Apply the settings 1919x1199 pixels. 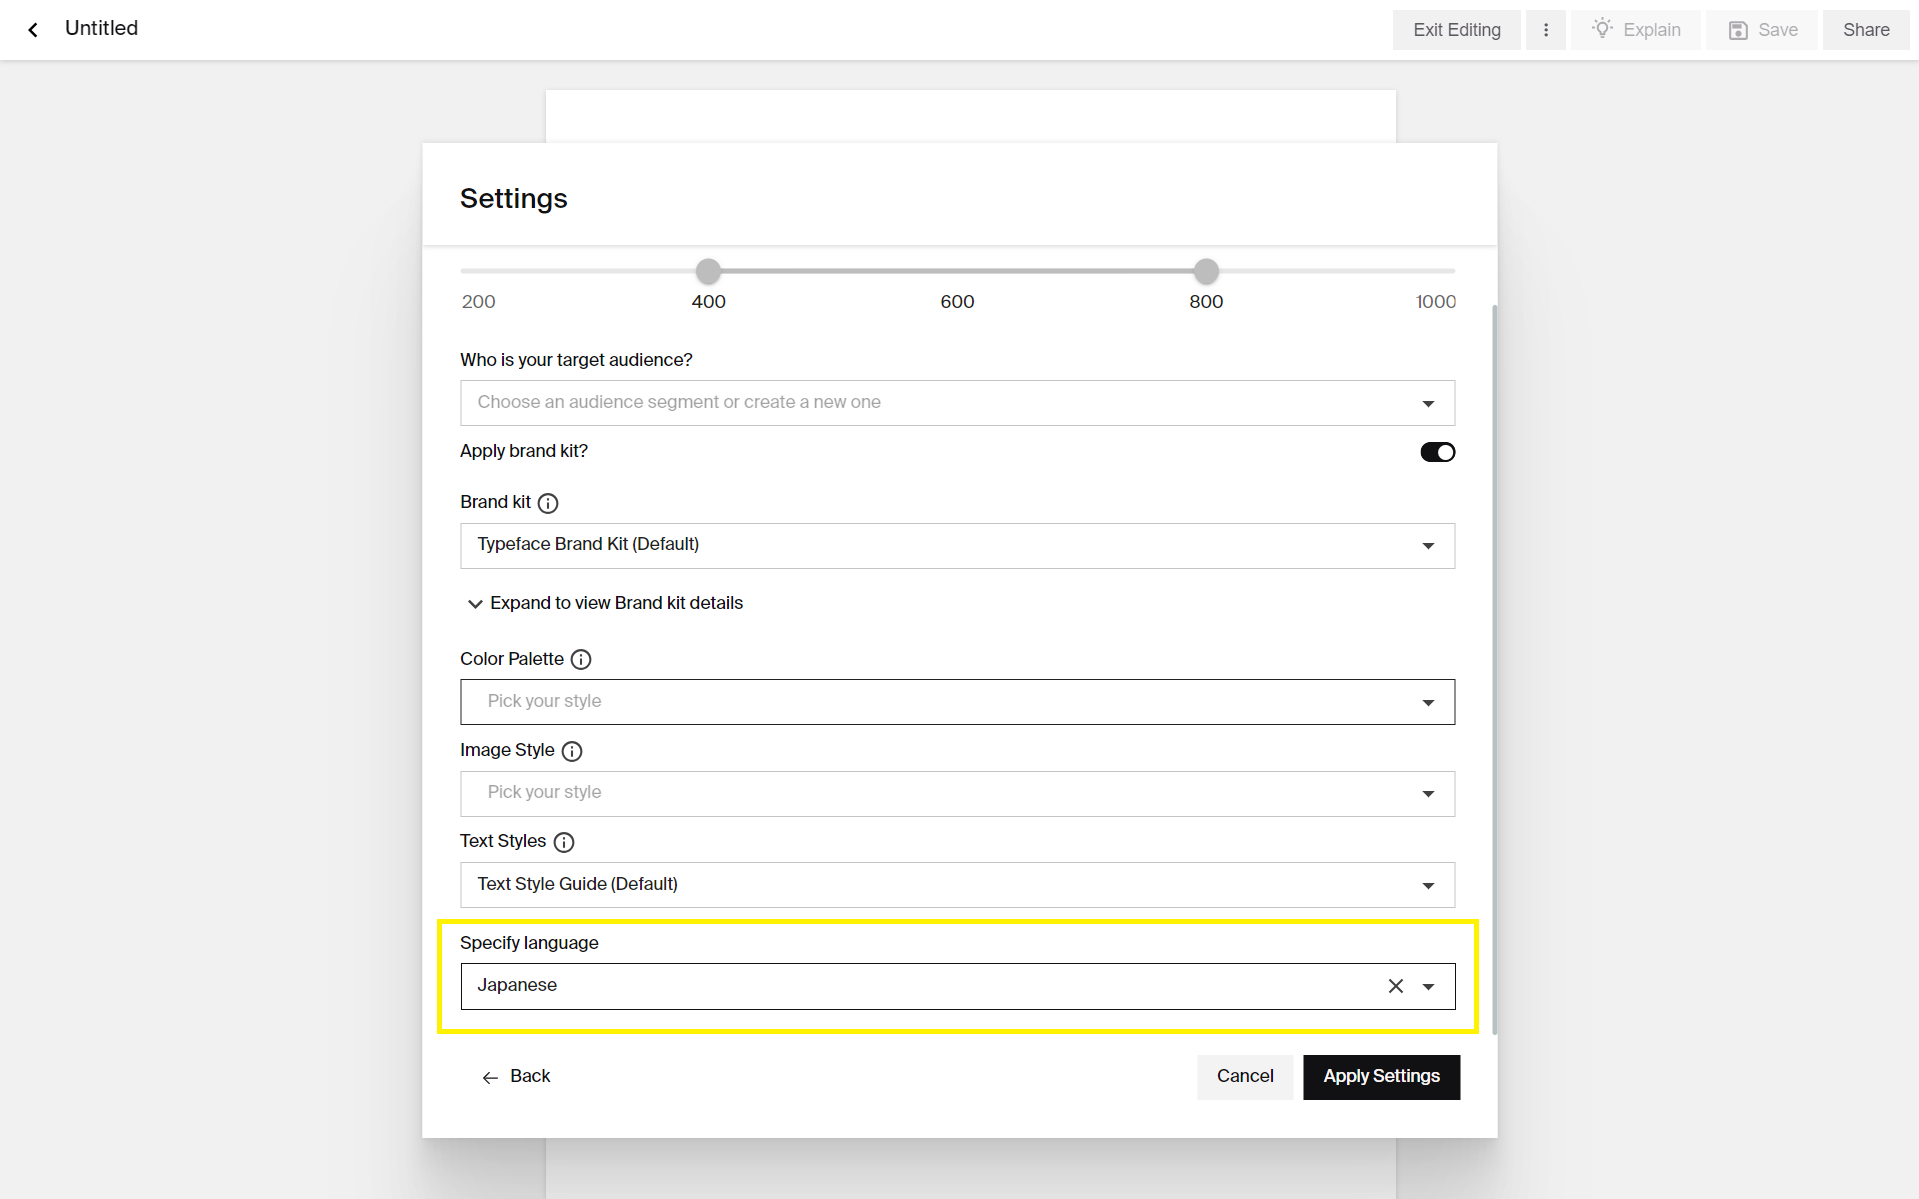pos(1381,1076)
